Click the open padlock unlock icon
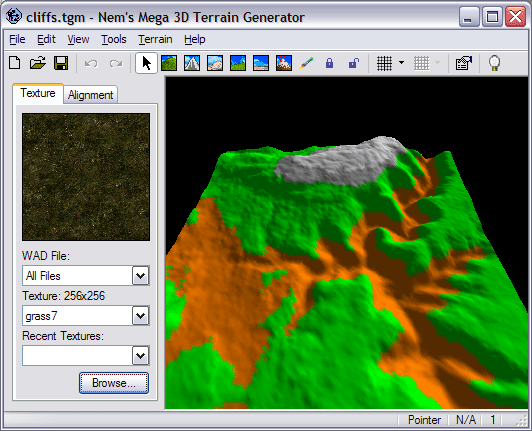The width and height of the screenshot is (532, 431). tap(354, 63)
